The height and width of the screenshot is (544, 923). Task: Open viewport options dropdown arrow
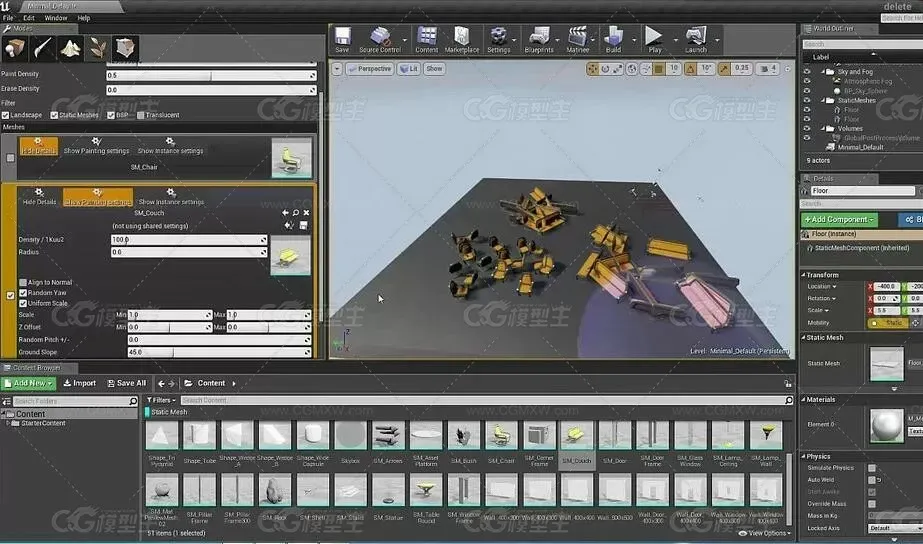(337, 69)
